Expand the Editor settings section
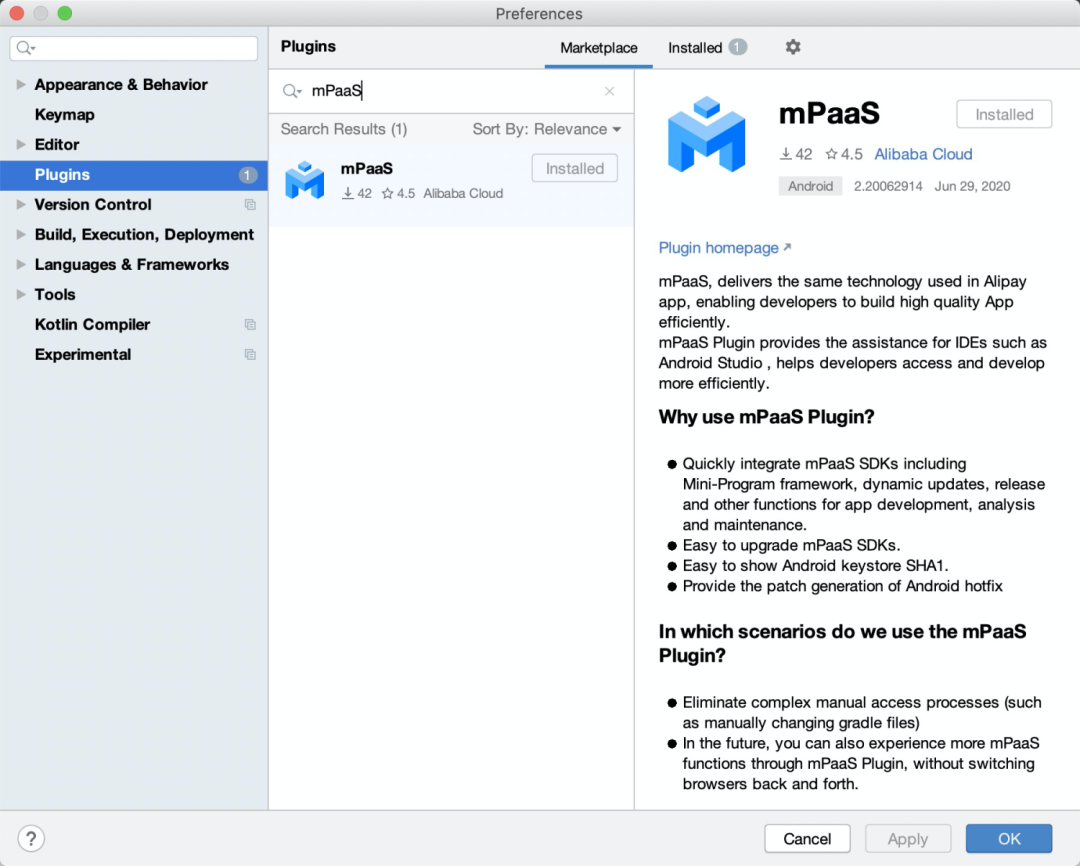This screenshot has height=866, width=1080. point(21,145)
